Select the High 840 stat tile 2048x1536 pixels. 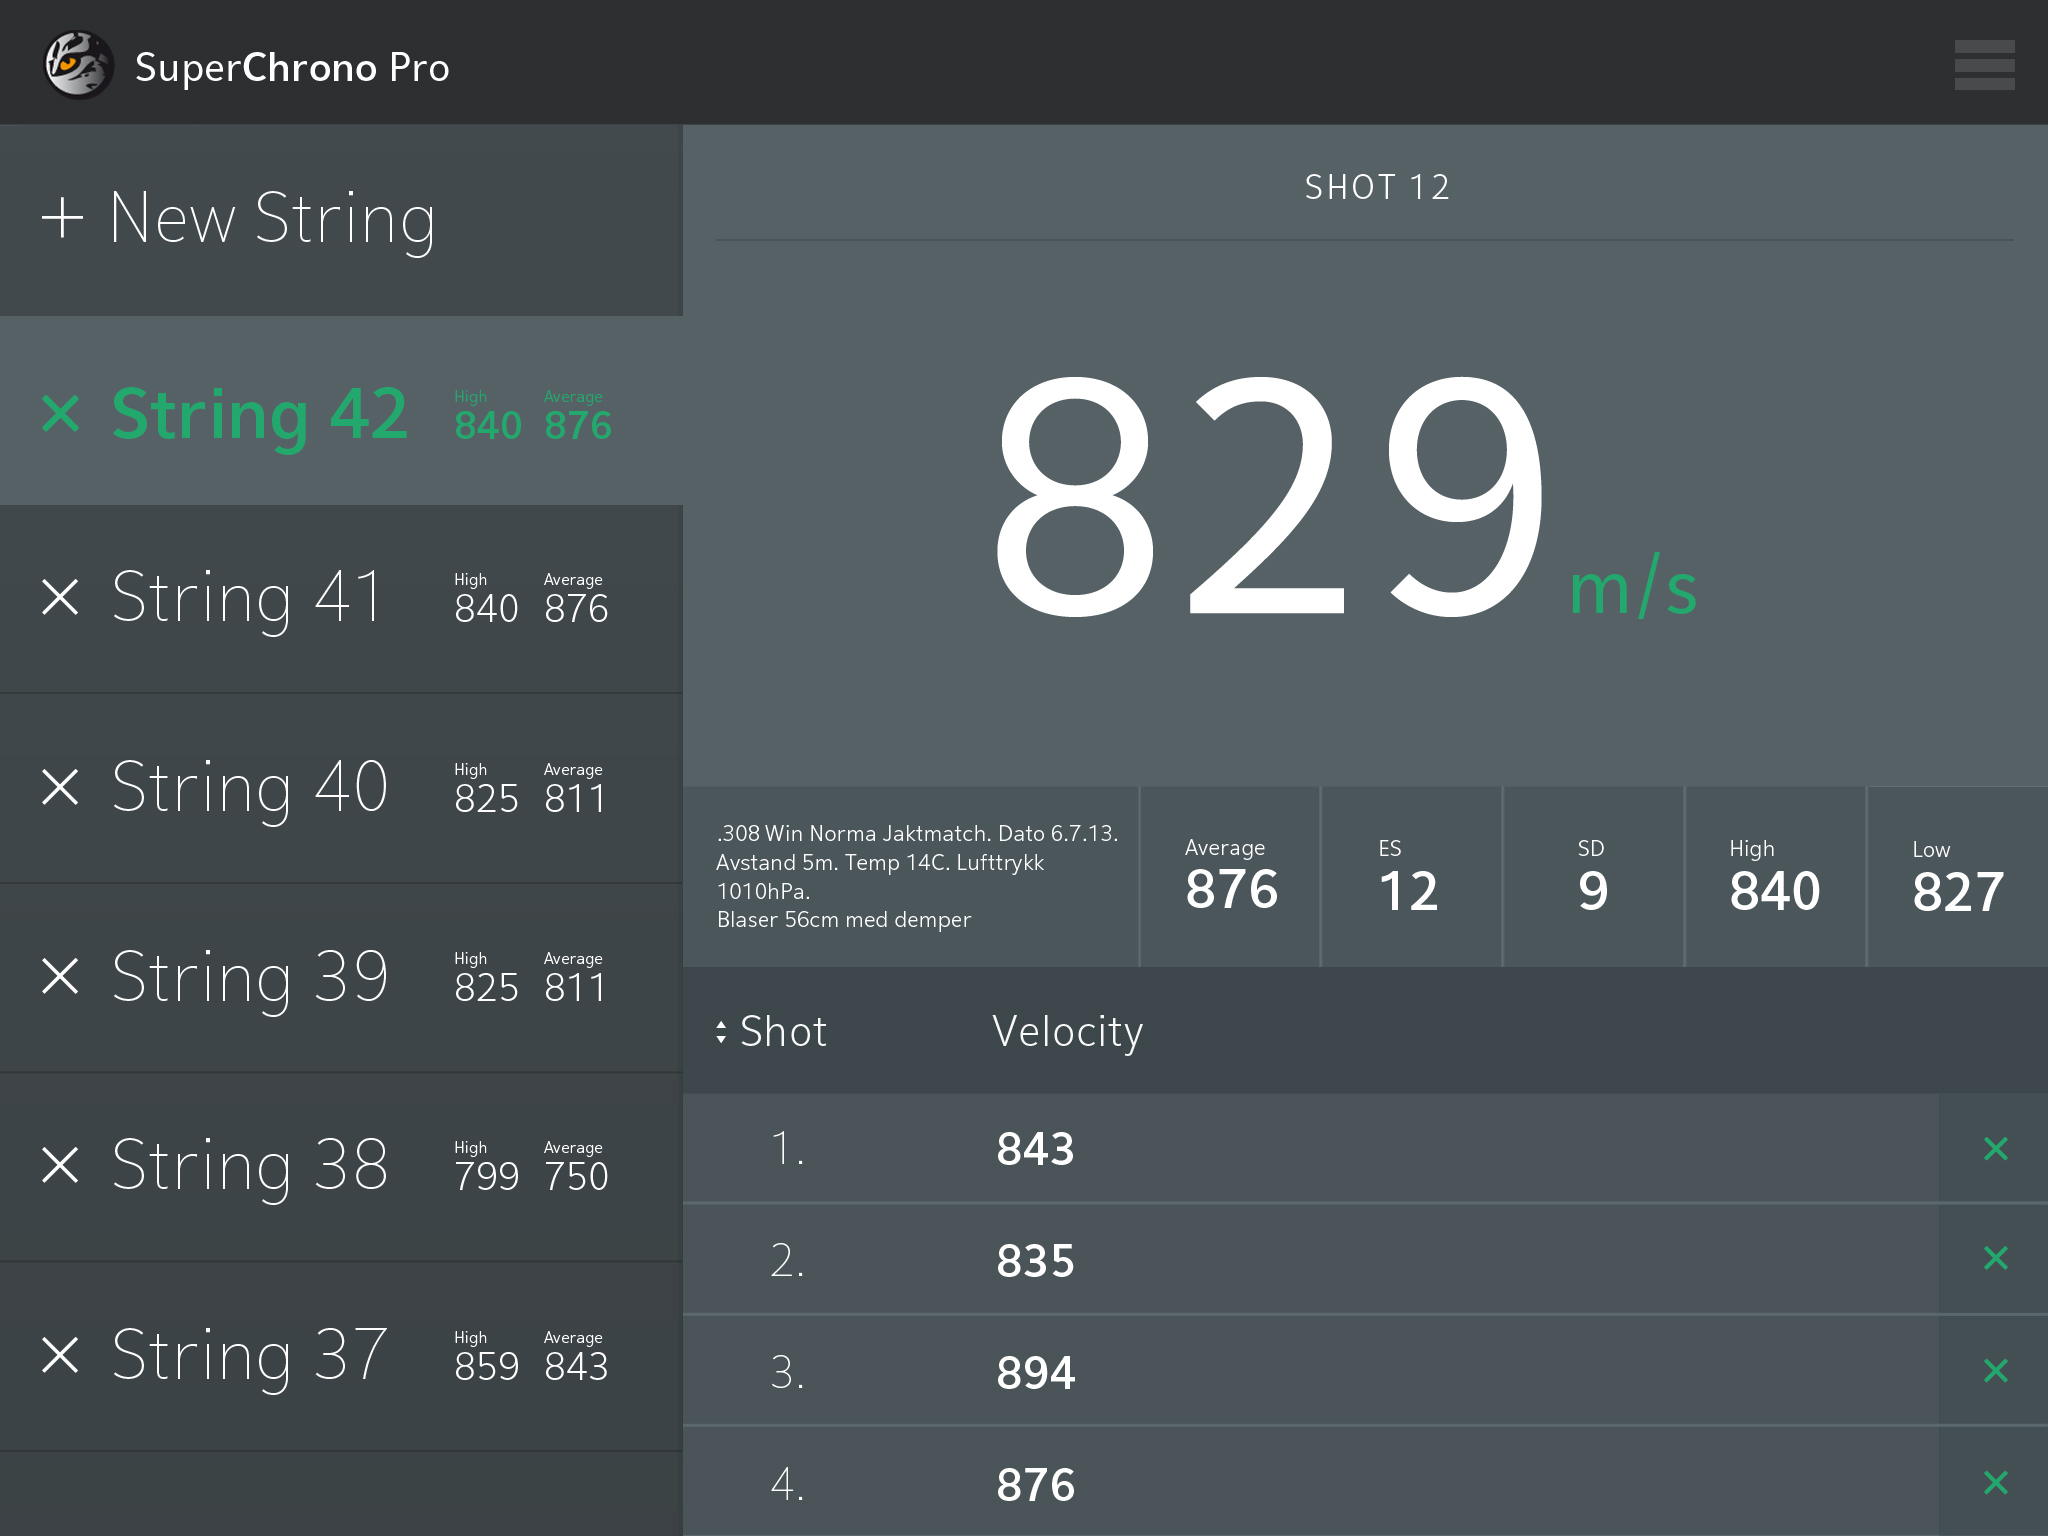click(x=1775, y=876)
